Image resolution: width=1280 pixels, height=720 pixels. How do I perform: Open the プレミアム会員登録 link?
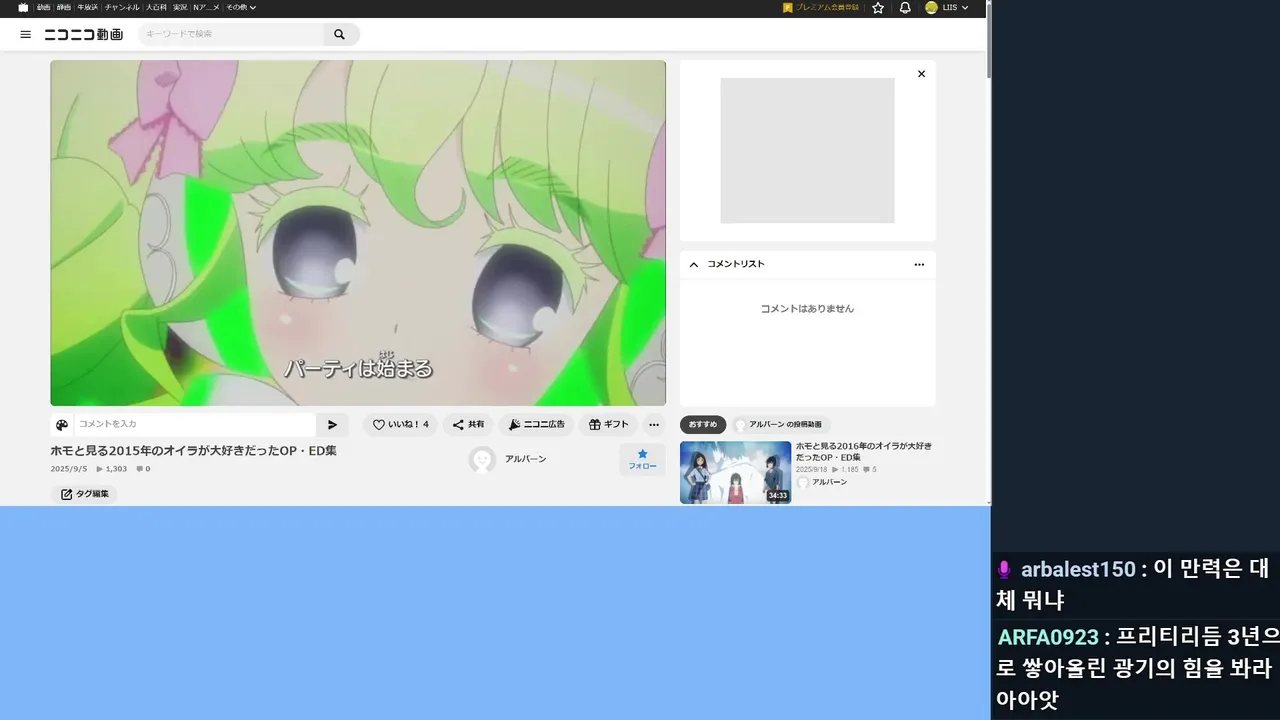pos(821,7)
